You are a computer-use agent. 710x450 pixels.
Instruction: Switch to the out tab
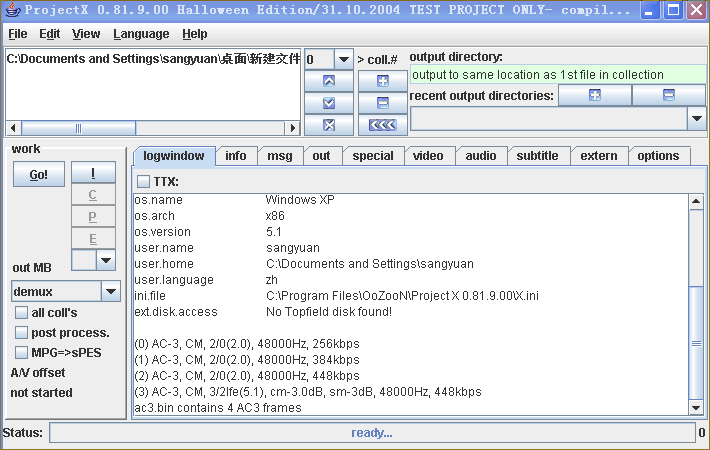click(321, 156)
